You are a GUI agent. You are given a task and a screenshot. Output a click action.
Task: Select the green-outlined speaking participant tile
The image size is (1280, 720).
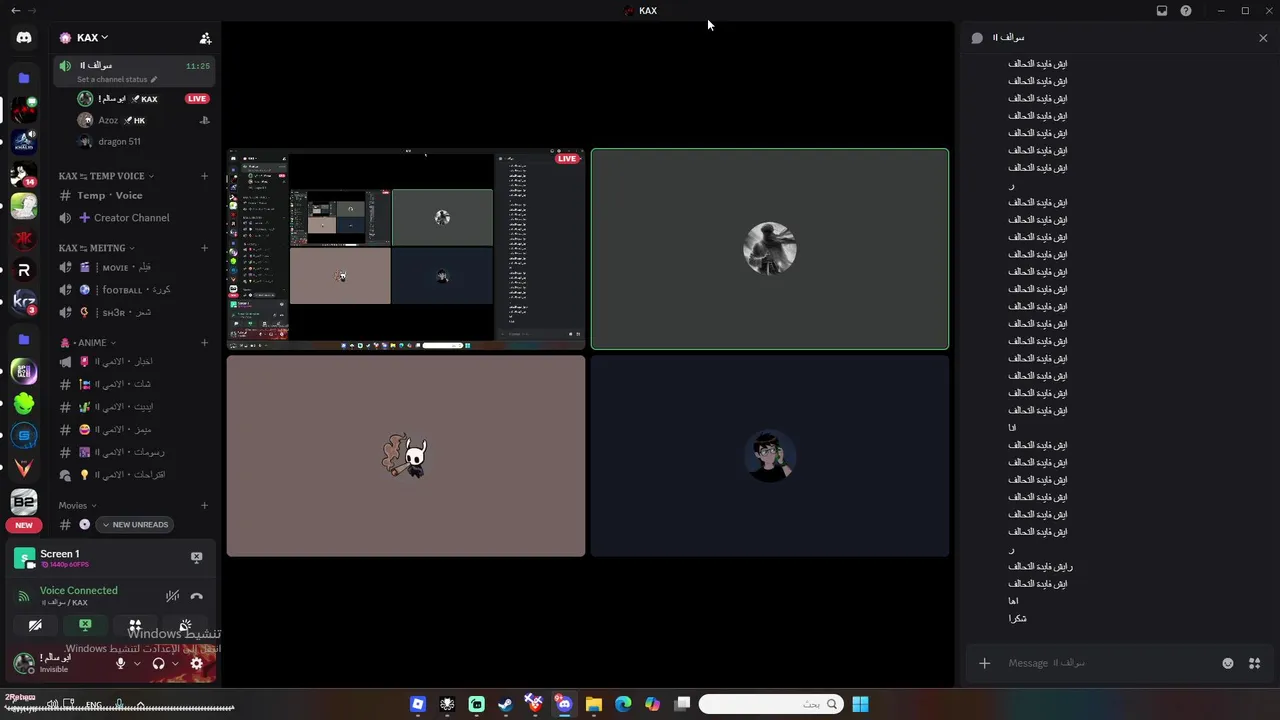click(x=770, y=249)
